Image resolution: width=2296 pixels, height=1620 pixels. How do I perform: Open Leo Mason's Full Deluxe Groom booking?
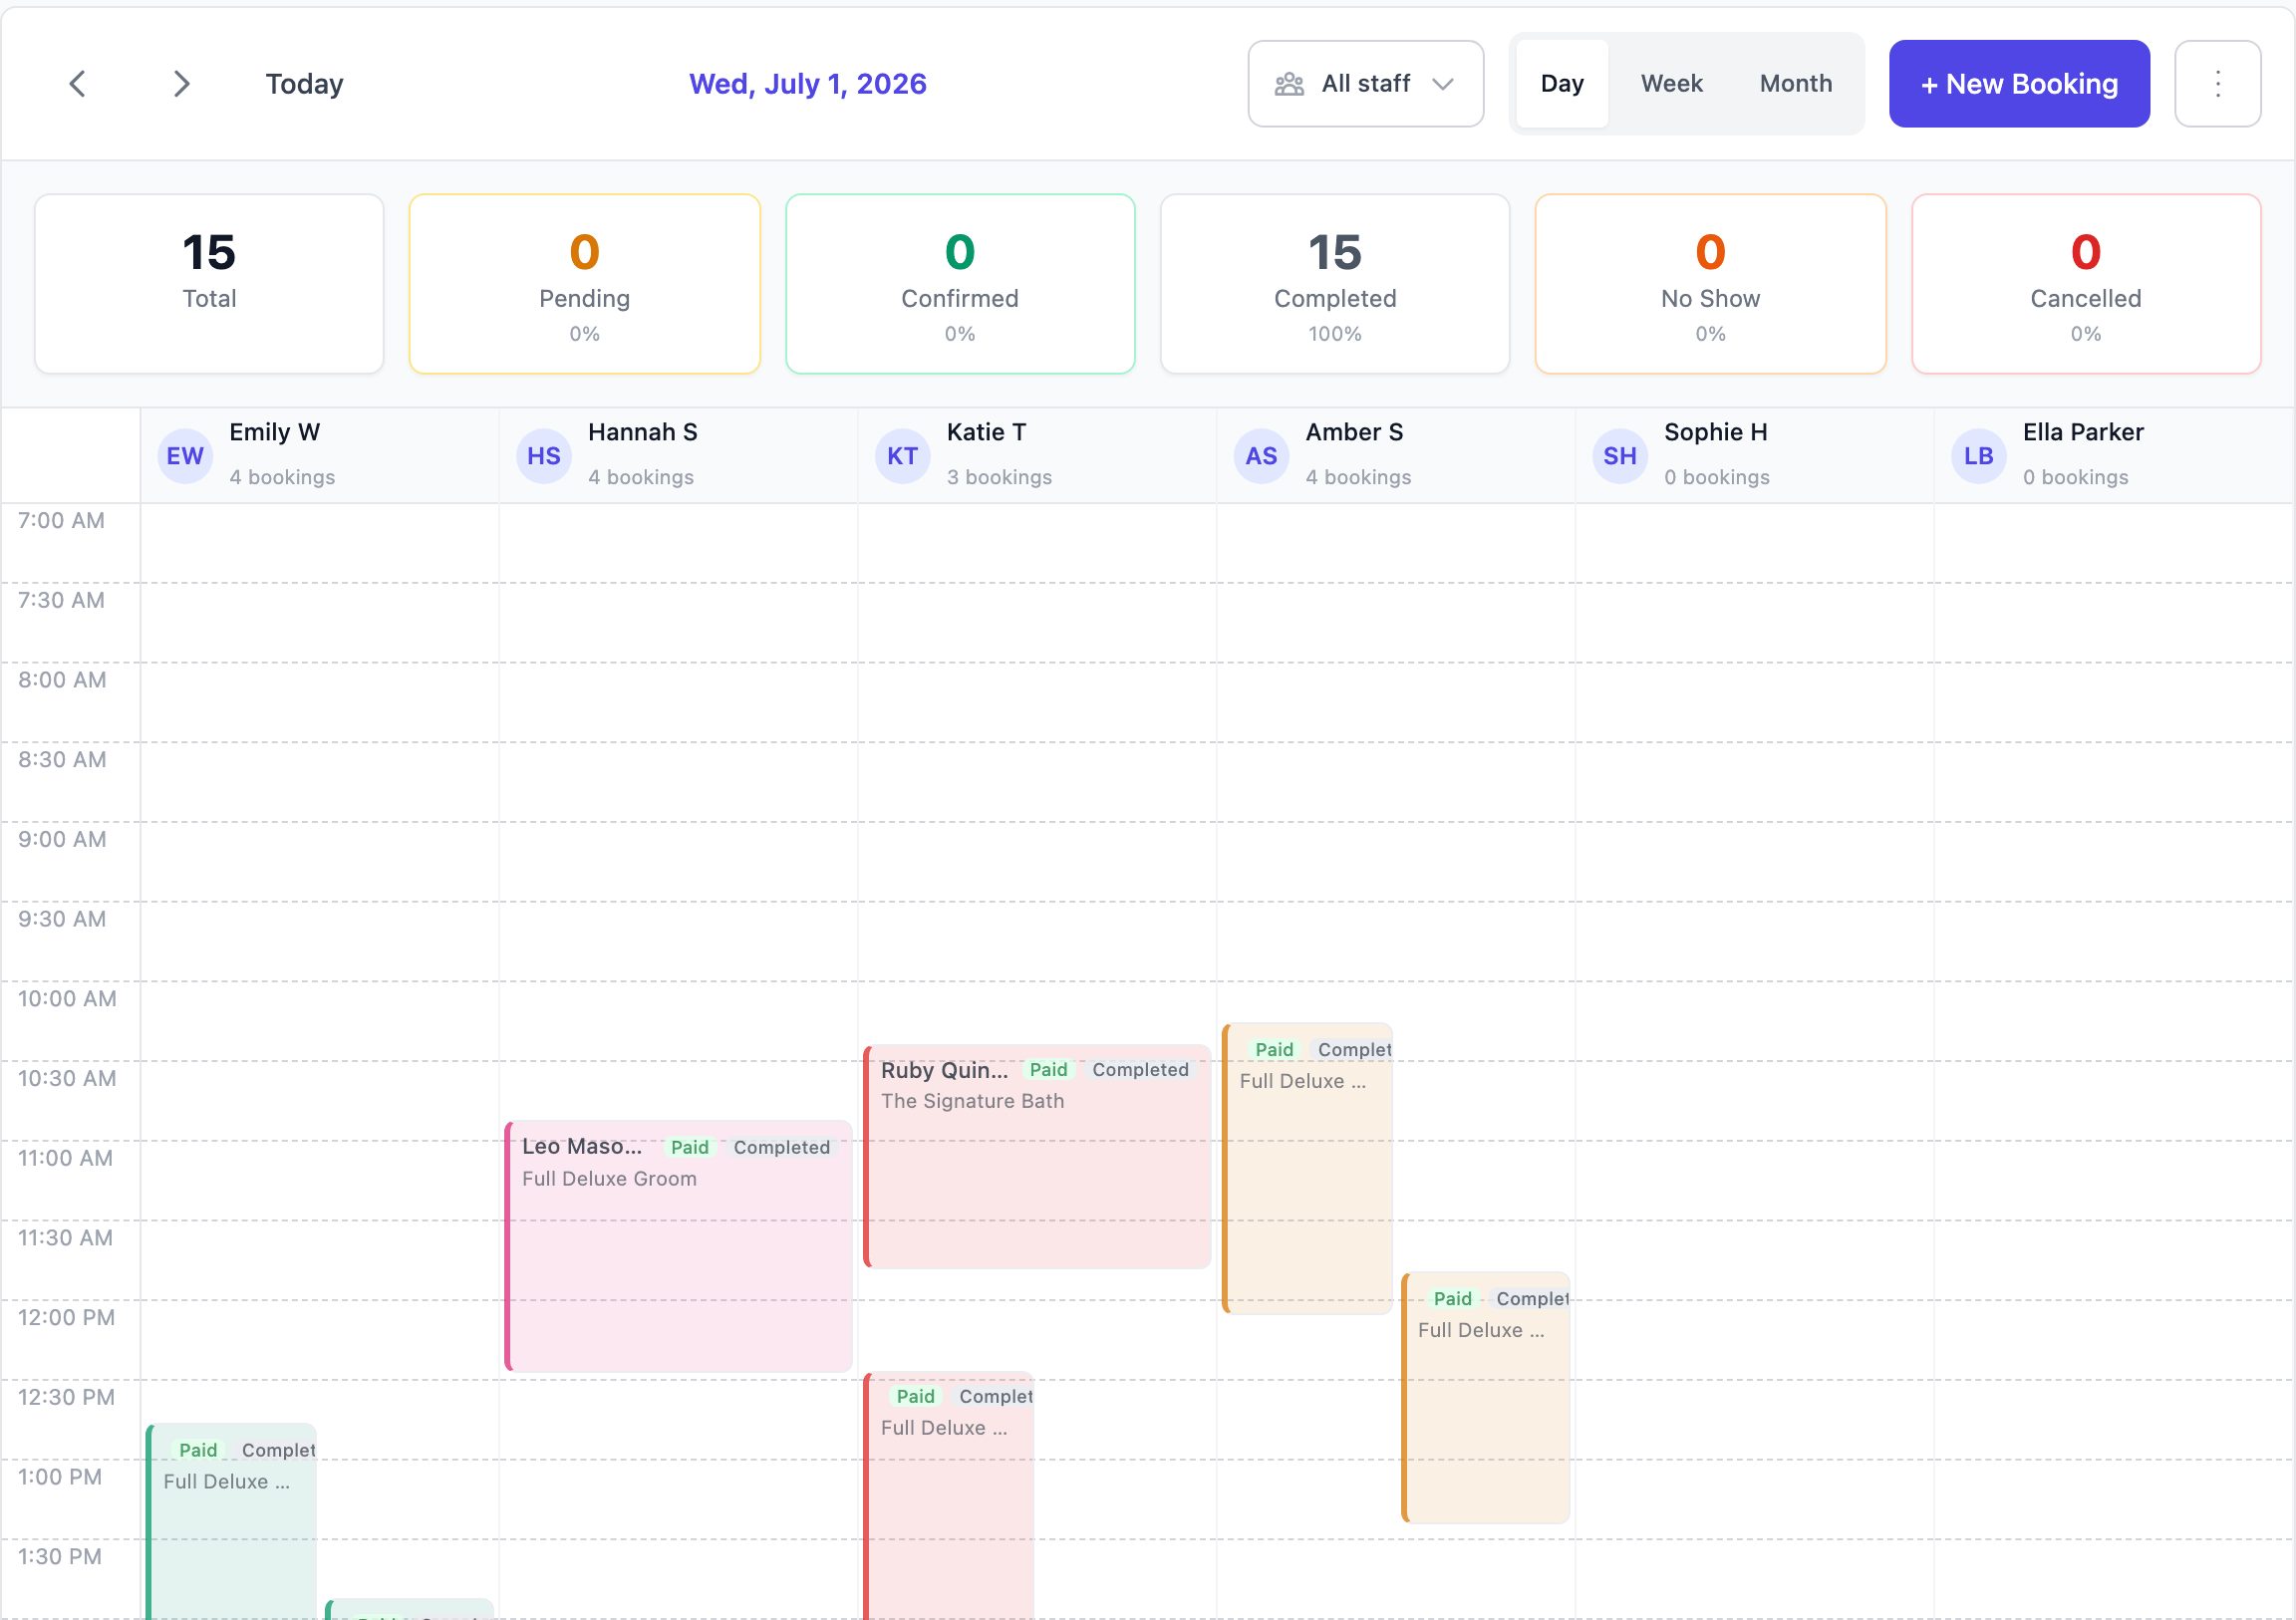679,1246
